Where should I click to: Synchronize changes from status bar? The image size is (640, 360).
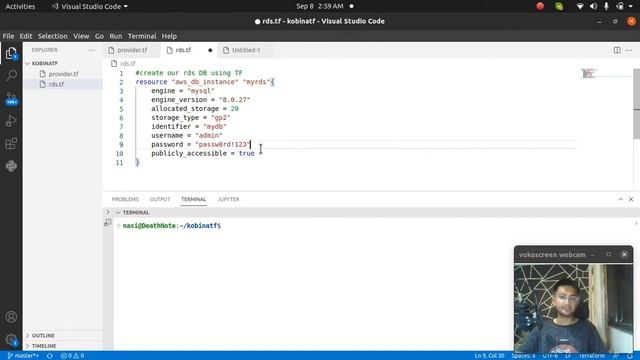[x=49, y=356]
